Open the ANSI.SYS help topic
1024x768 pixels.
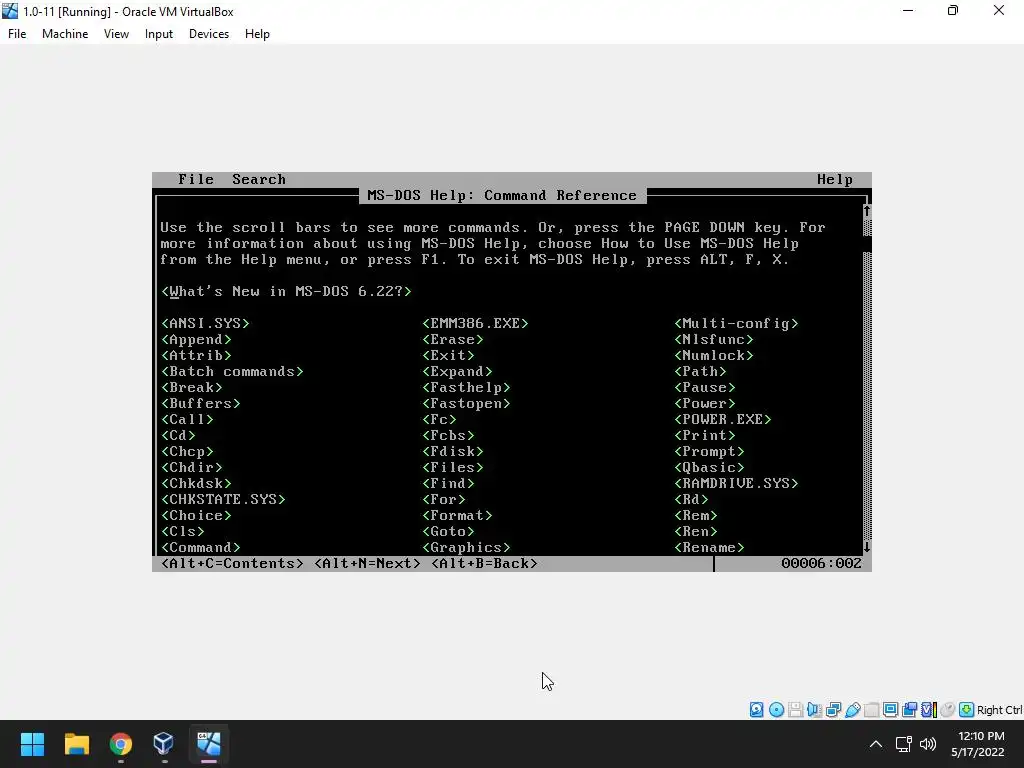tap(205, 323)
